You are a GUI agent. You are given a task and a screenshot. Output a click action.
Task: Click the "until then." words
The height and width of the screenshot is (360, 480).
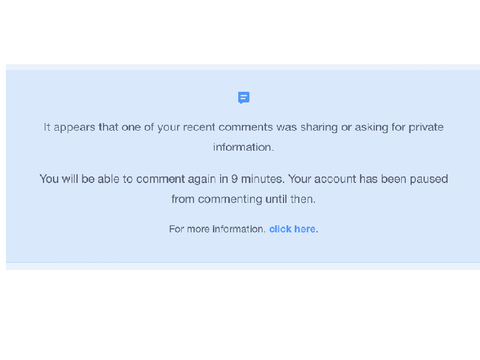point(290,199)
